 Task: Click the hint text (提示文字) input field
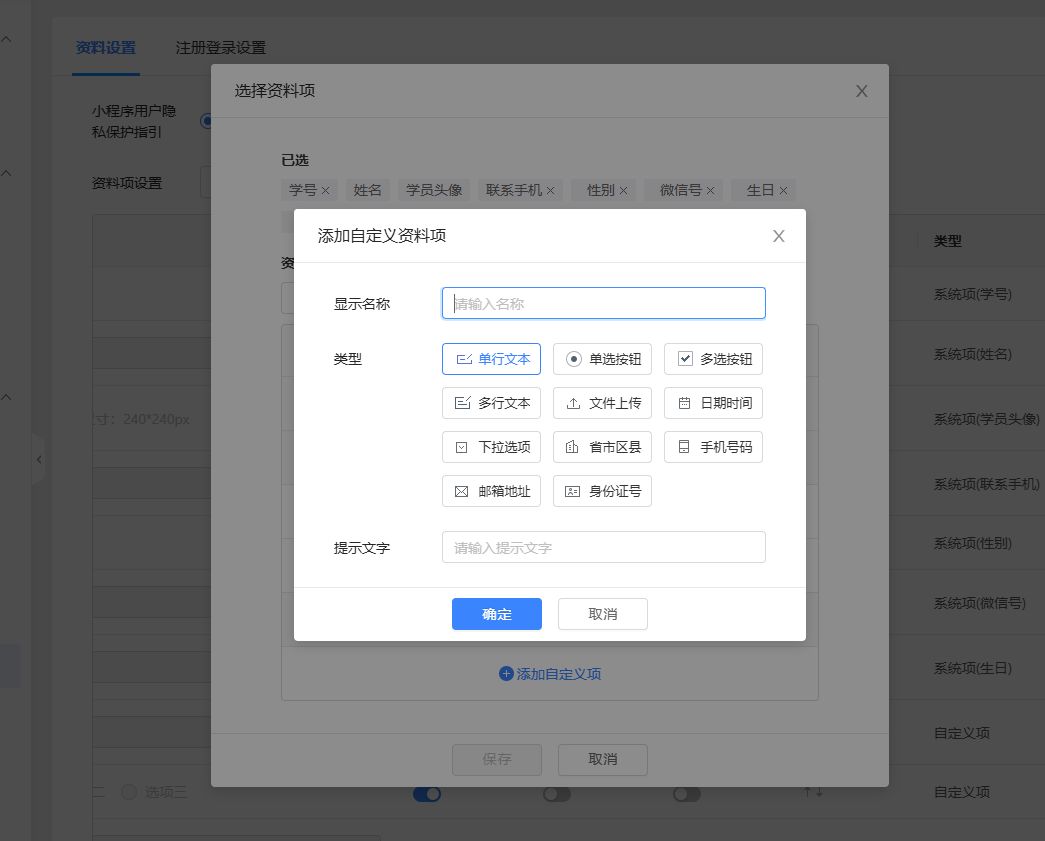click(603, 547)
